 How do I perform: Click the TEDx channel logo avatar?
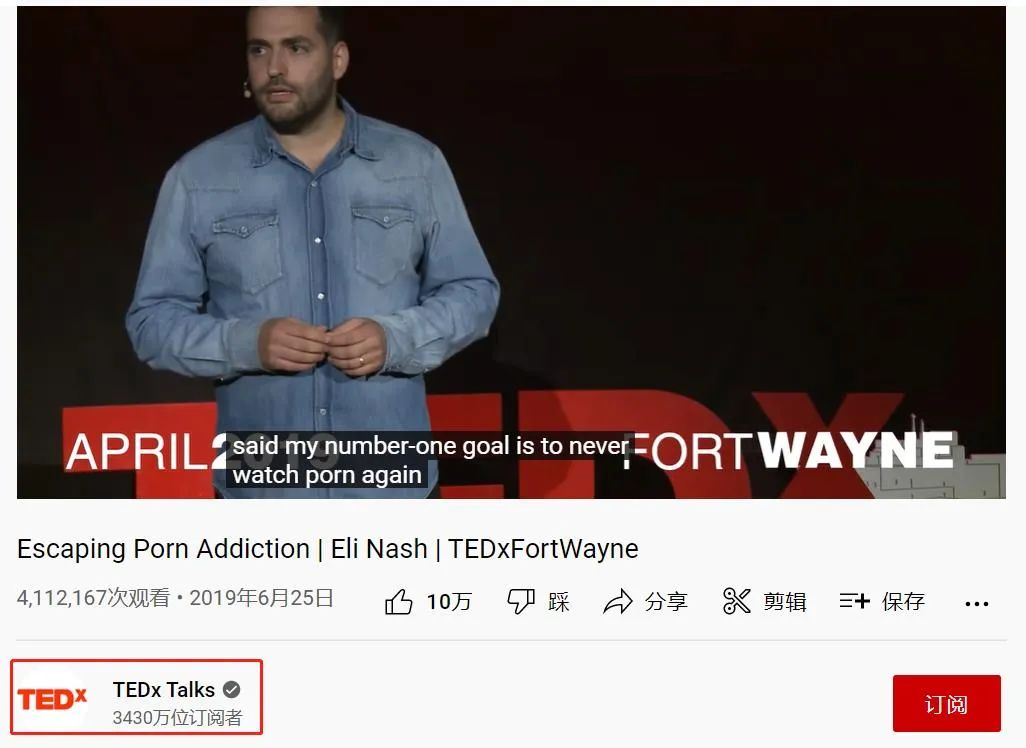pyautogui.click(x=52, y=699)
